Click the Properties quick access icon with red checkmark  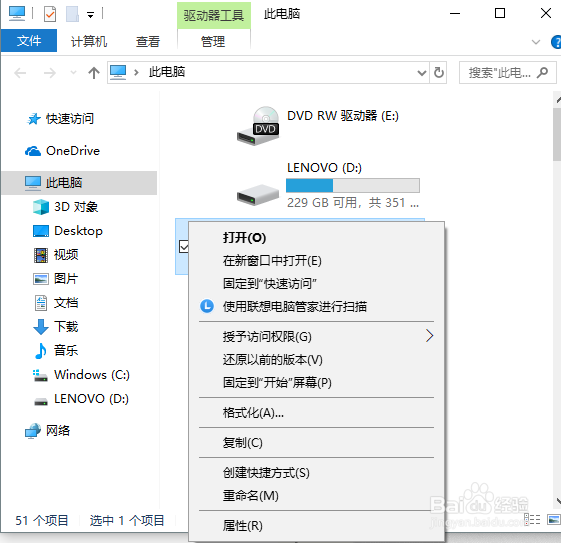pos(50,14)
